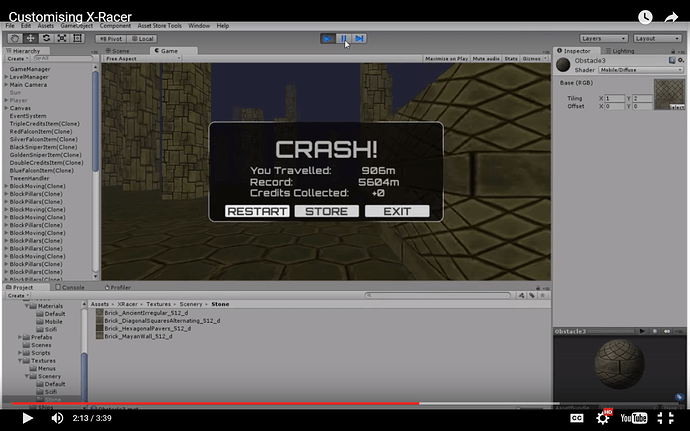Image resolution: width=690 pixels, height=431 pixels.
Task: Play the YouTube video
Action: (x=27, y=418)
